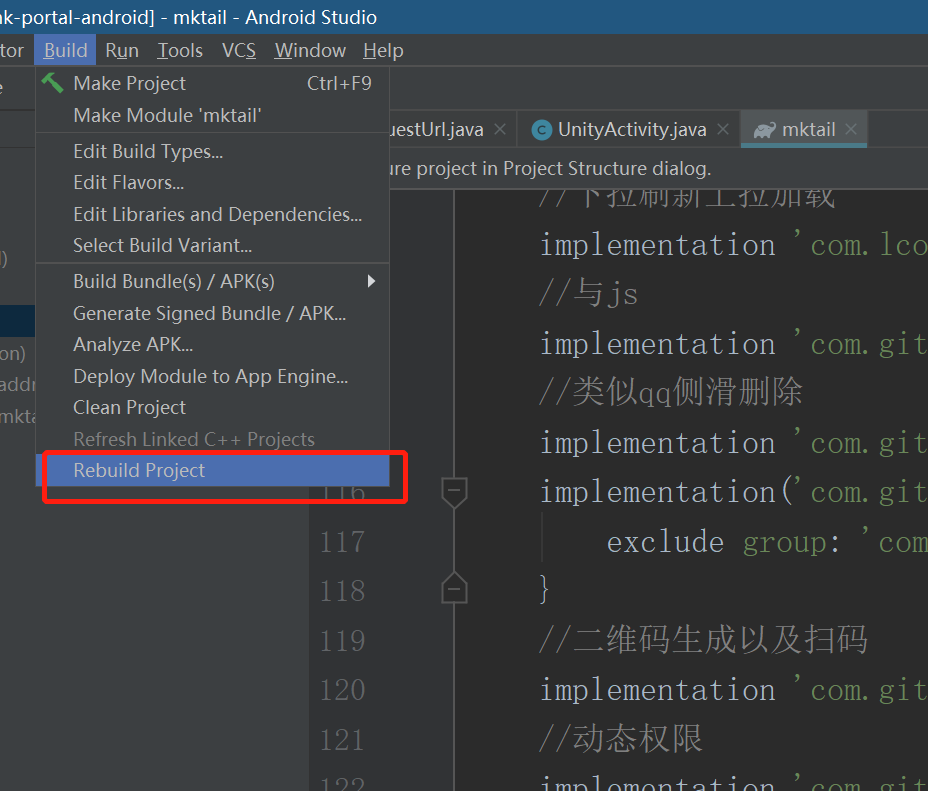Open Edit Libraries and Dependencies...

212,214
